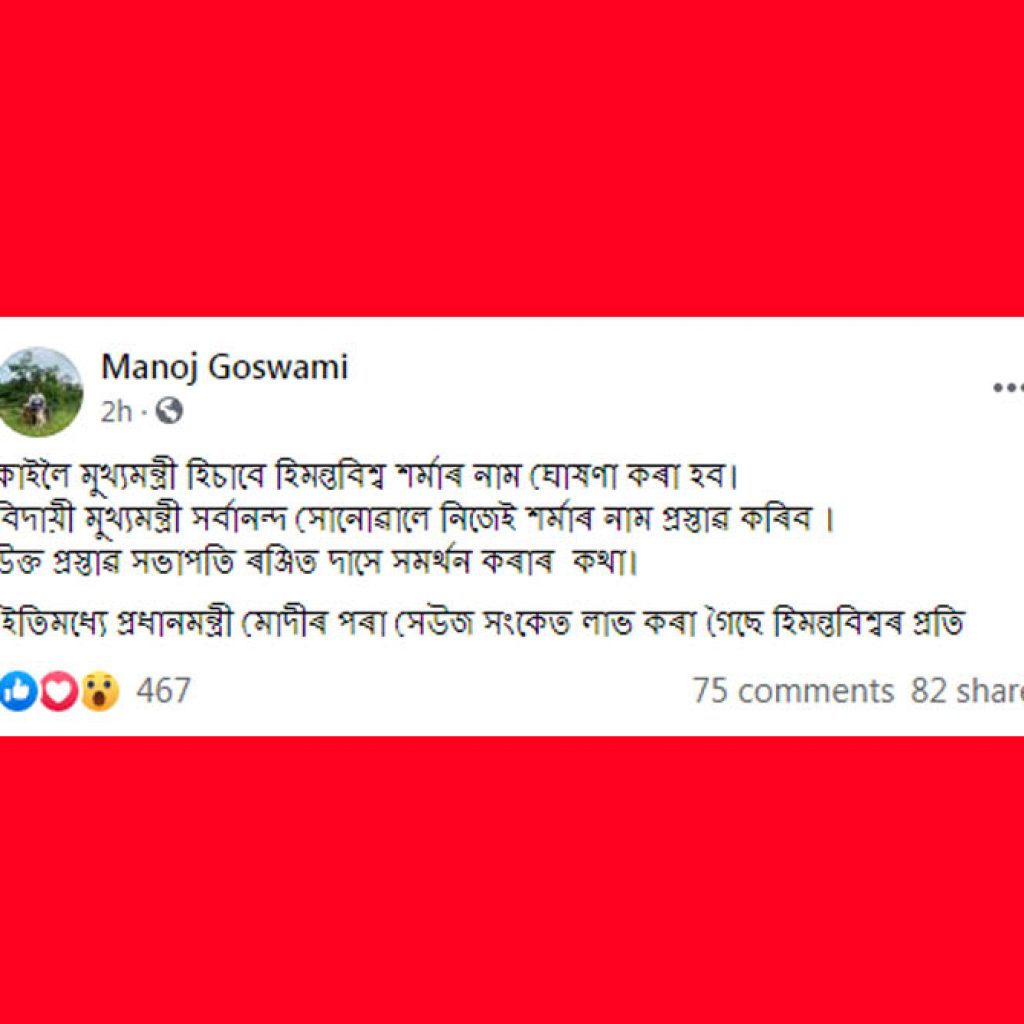Screen dimensions: 1024x1024
Task: Open the three-dots post options menu
Action: tap(1008, 387)
